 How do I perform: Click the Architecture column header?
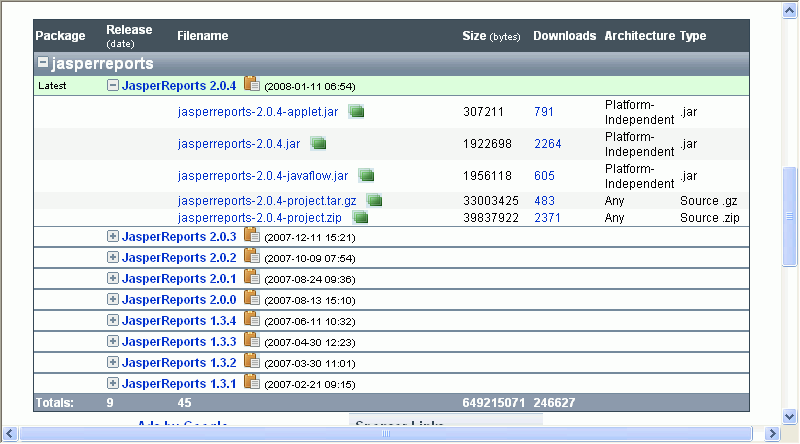click(640, 36)
